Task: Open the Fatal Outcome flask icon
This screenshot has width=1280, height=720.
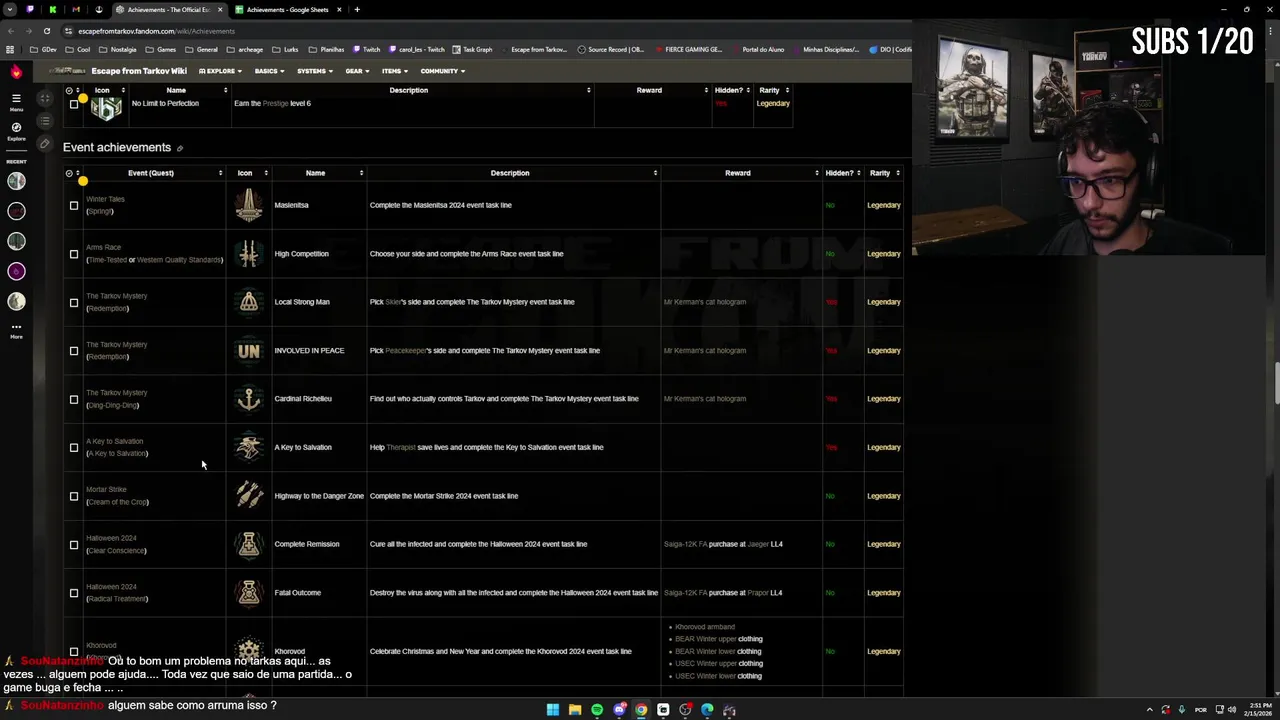Action: (249, 593)
